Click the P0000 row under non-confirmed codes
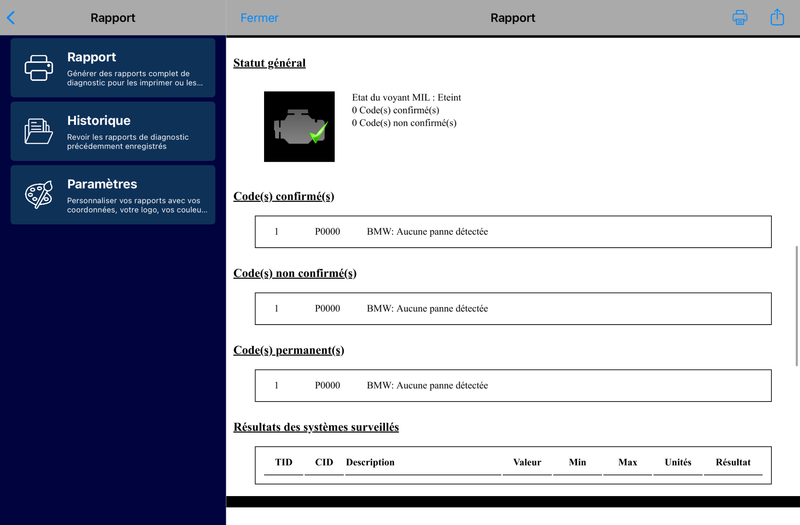Screen dimensions: 800x525 pos(513,309)
